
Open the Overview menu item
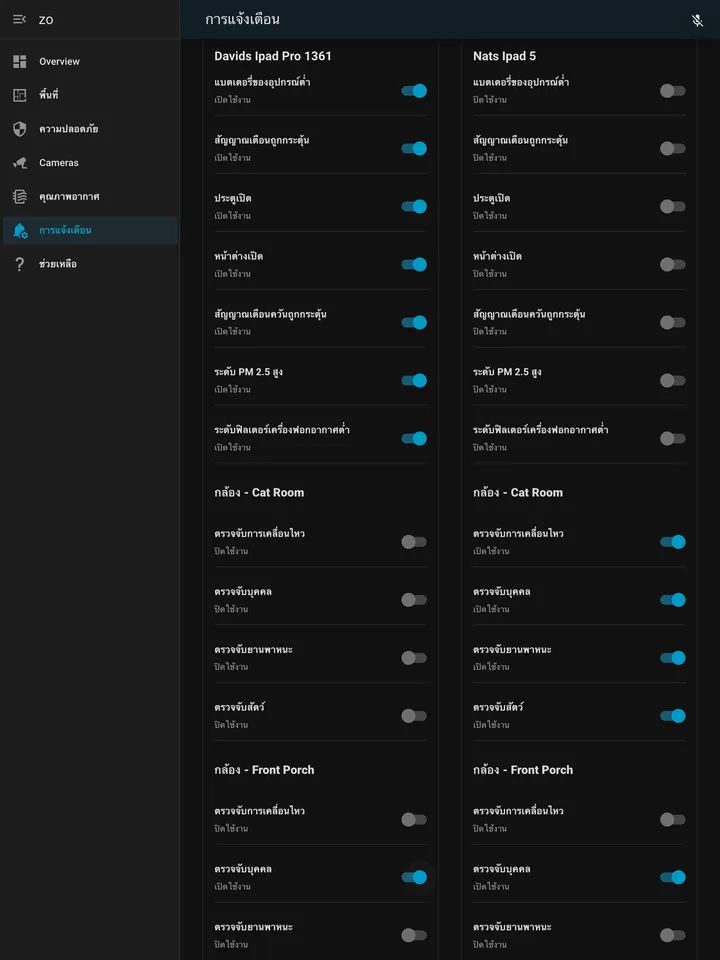pos(89,61)
